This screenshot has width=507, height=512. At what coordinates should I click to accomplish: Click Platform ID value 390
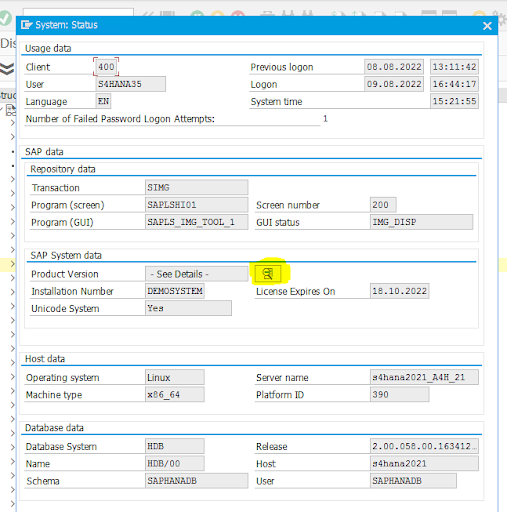[x=399, y=395]
